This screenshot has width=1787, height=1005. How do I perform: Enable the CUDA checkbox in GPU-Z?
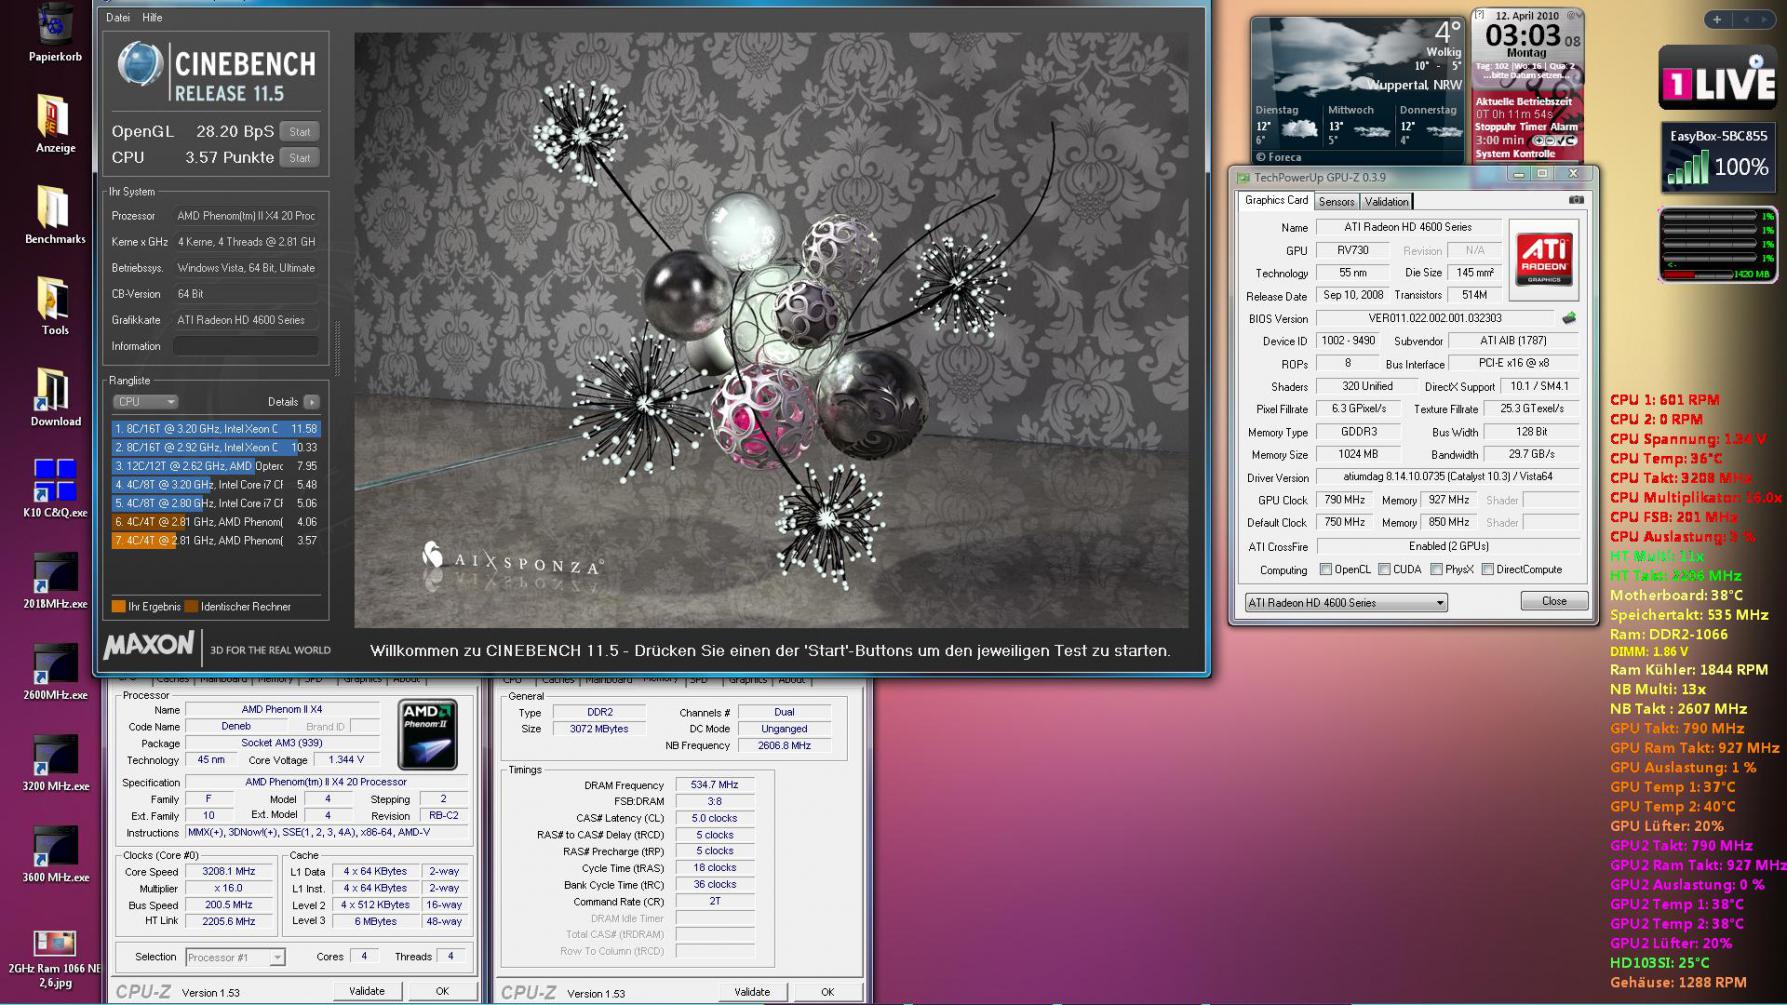1384,570
